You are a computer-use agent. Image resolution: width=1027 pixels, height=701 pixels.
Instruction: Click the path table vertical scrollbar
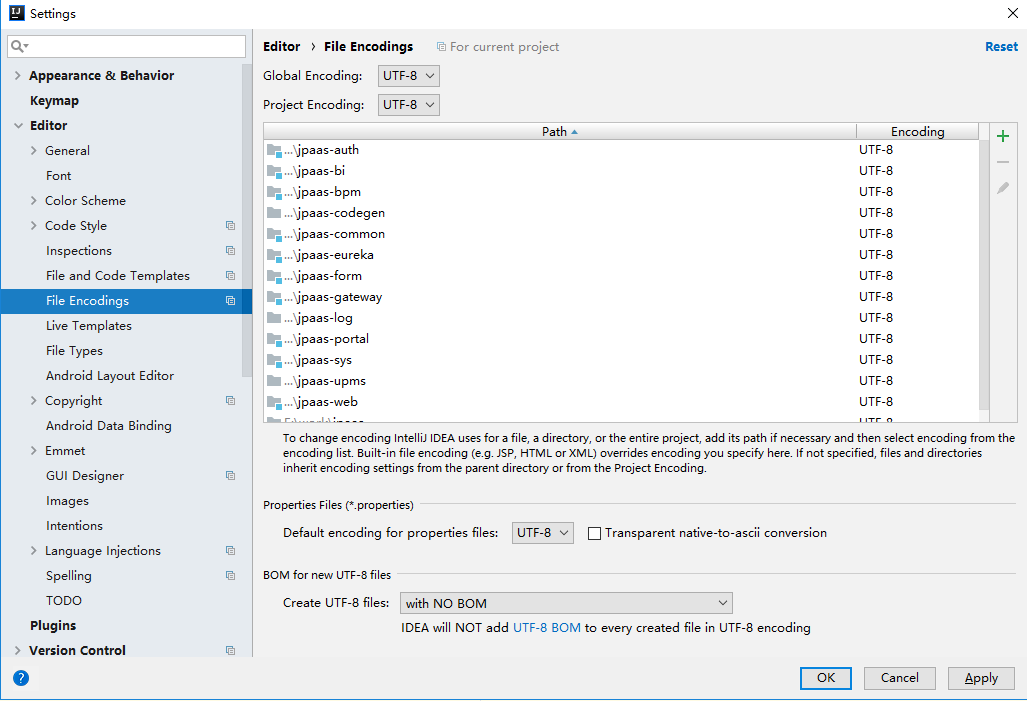(x=984, y=275)
